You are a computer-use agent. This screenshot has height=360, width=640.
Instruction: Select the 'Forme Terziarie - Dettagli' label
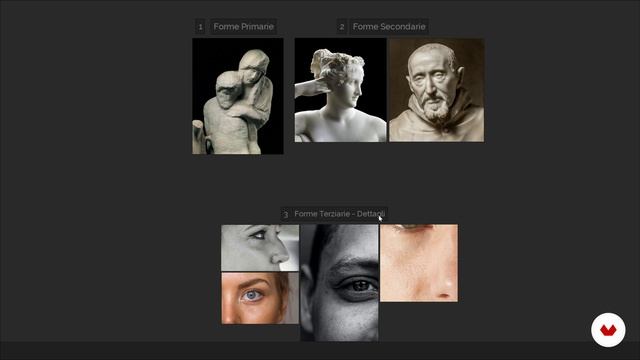click(x=339, y=214)
